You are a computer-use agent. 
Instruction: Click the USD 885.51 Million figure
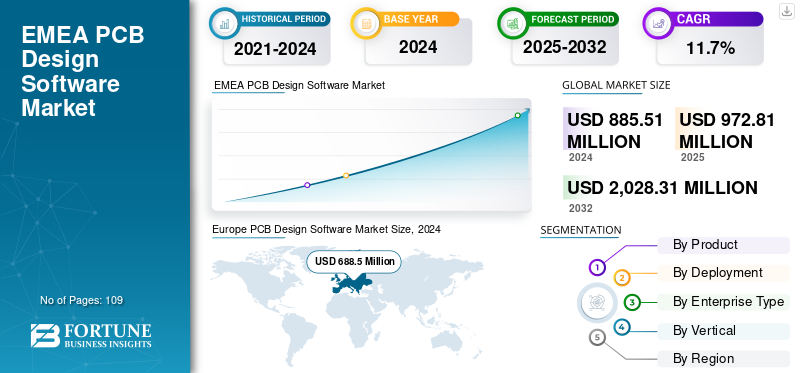click(x=615, y=131)
